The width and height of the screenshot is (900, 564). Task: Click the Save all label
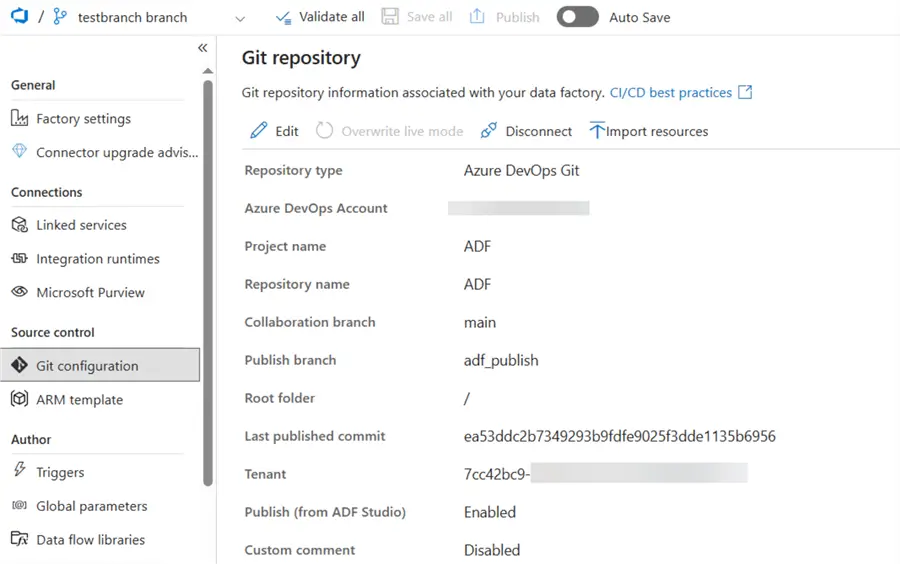tap(429, 17)
